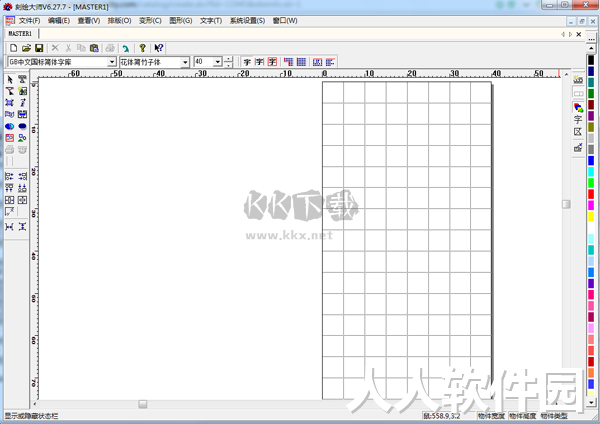Switch to the MASTER1 document tab
Viewport: 600px width, 424px height.
(20, 34)
